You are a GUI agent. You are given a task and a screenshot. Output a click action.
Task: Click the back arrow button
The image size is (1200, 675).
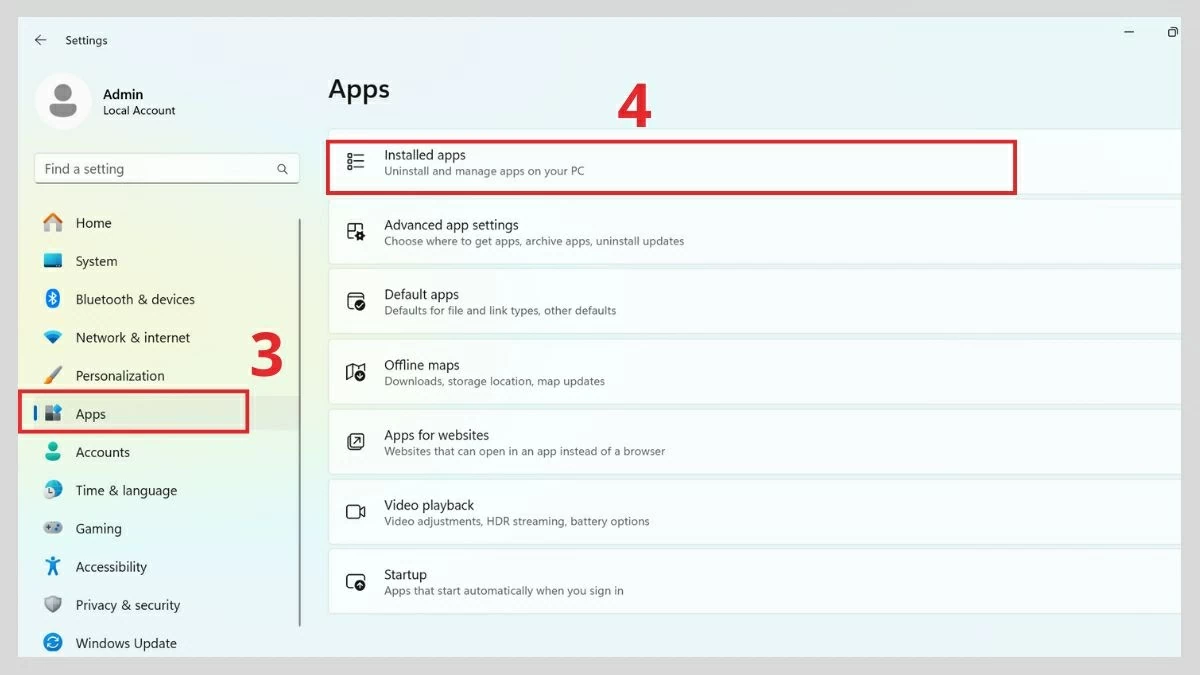tap(40, 40)
